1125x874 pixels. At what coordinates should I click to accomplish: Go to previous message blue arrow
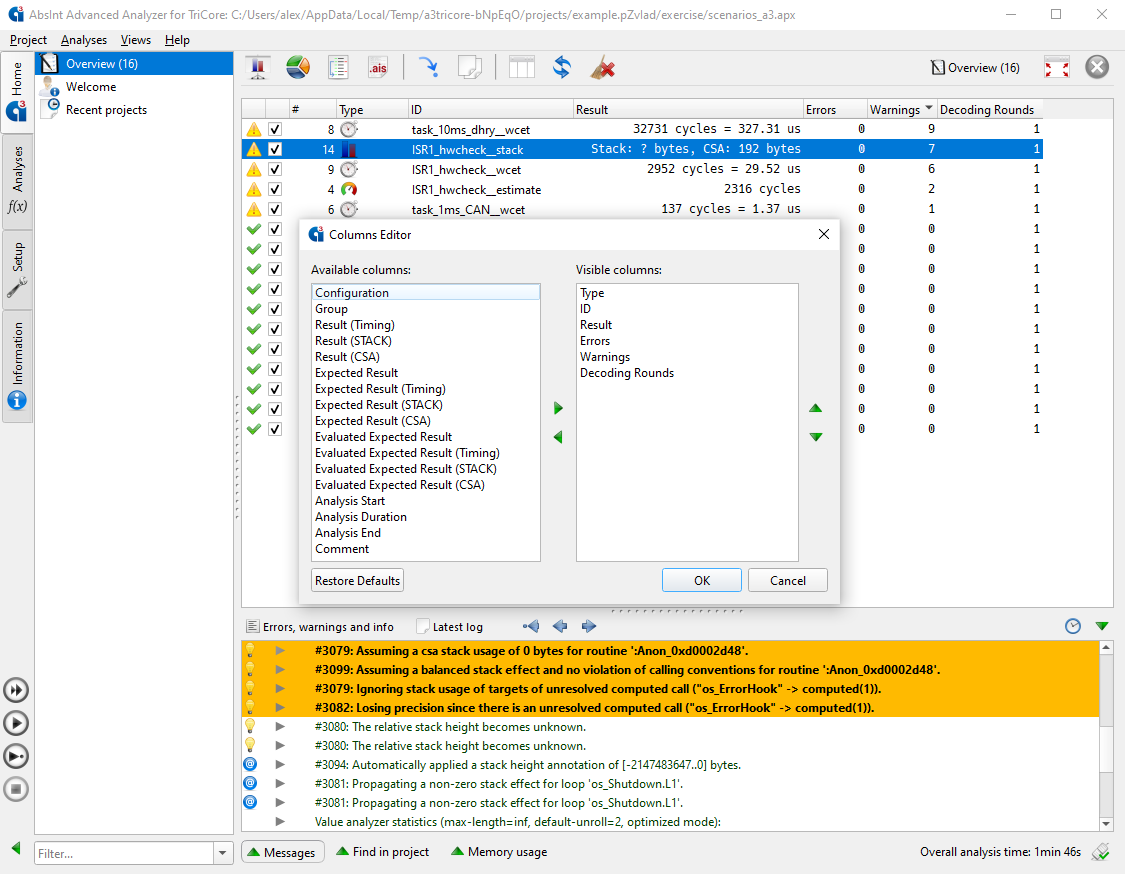point(560,626)
